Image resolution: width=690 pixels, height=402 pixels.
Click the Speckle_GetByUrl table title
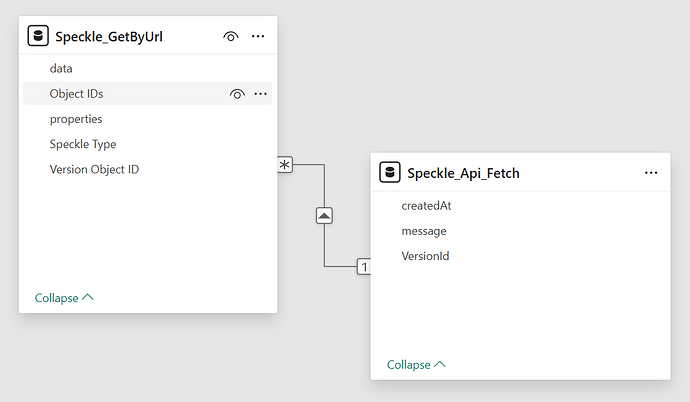pyautogui.click(x=109, y=37)
